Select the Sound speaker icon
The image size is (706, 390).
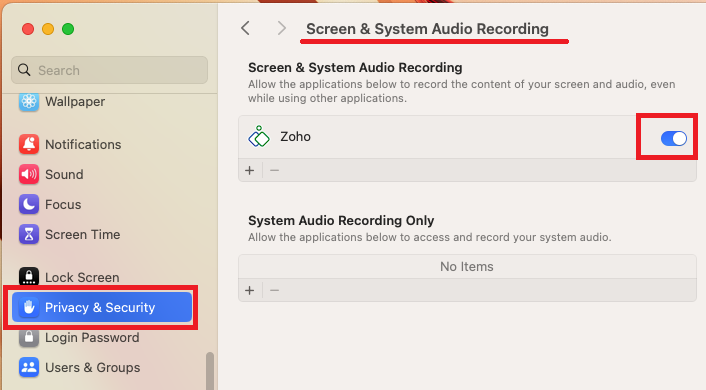[29, 174]
